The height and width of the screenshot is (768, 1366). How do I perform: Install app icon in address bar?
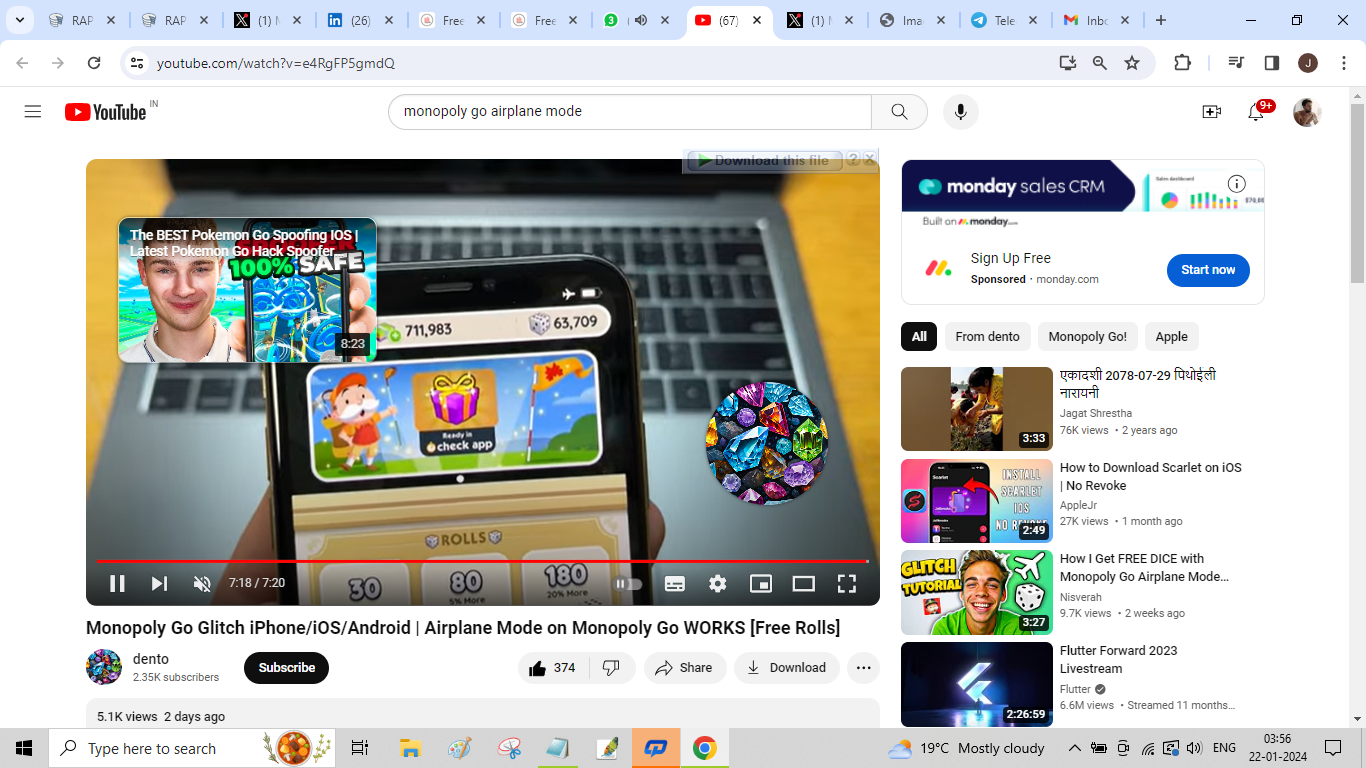(x=1068, y=63)
